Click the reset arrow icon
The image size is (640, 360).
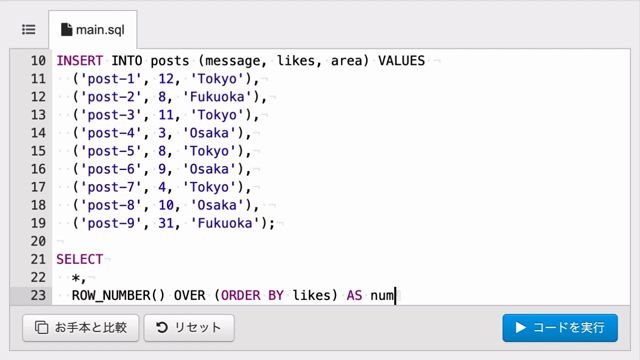(162, 327)
